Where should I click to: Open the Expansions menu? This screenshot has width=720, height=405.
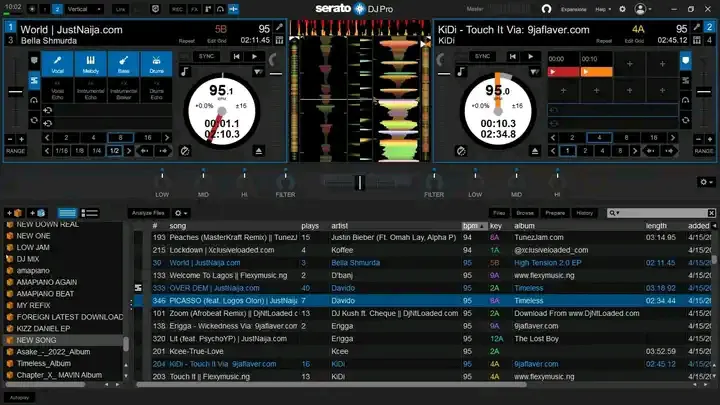pyautogui.click(x=574, y=9)
